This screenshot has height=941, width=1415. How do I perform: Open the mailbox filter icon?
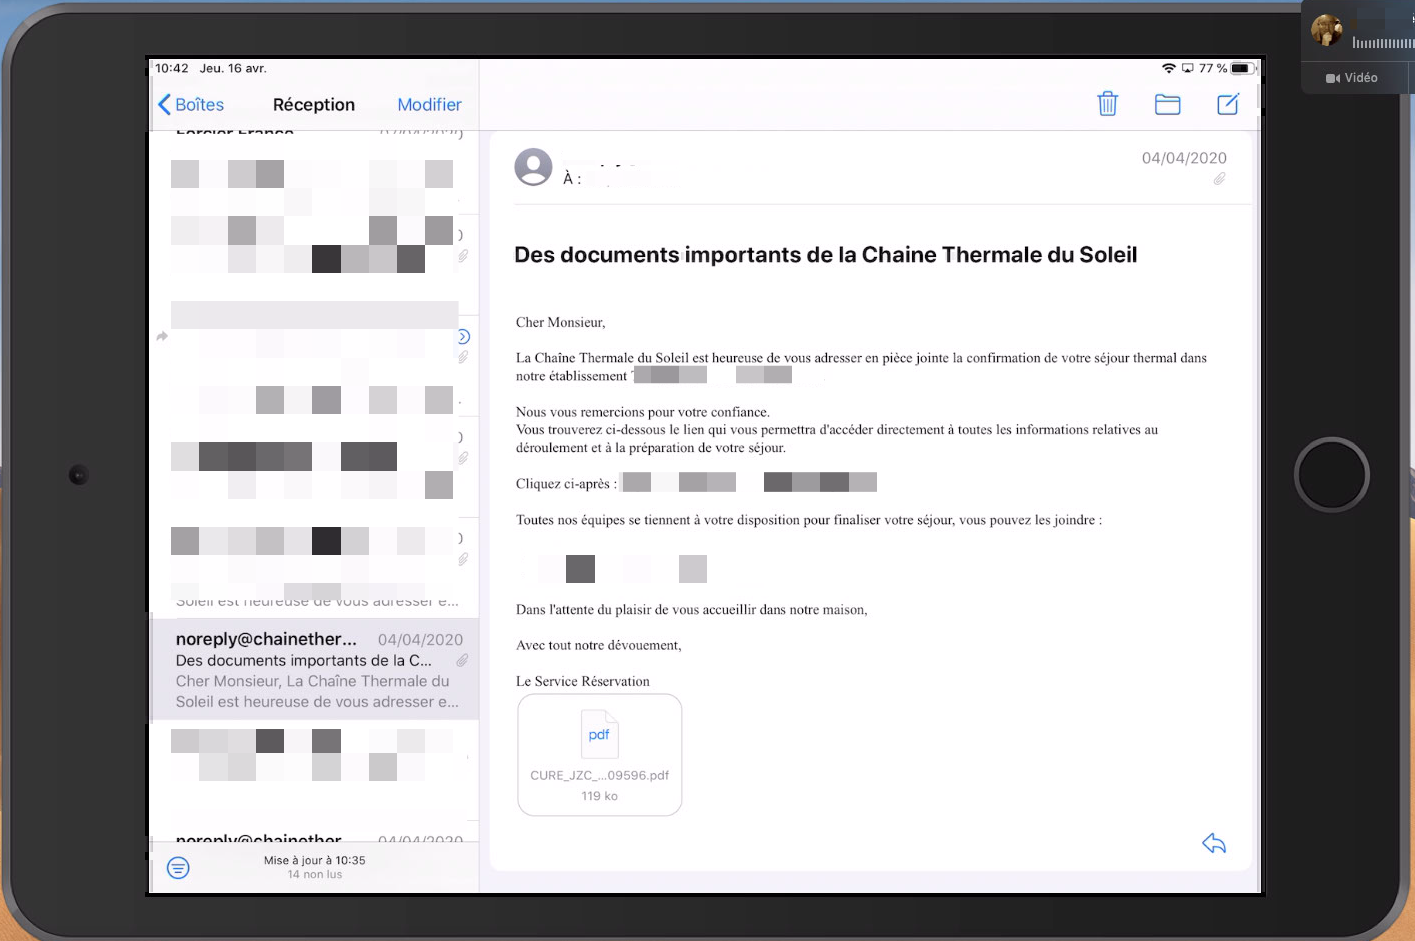178,867
